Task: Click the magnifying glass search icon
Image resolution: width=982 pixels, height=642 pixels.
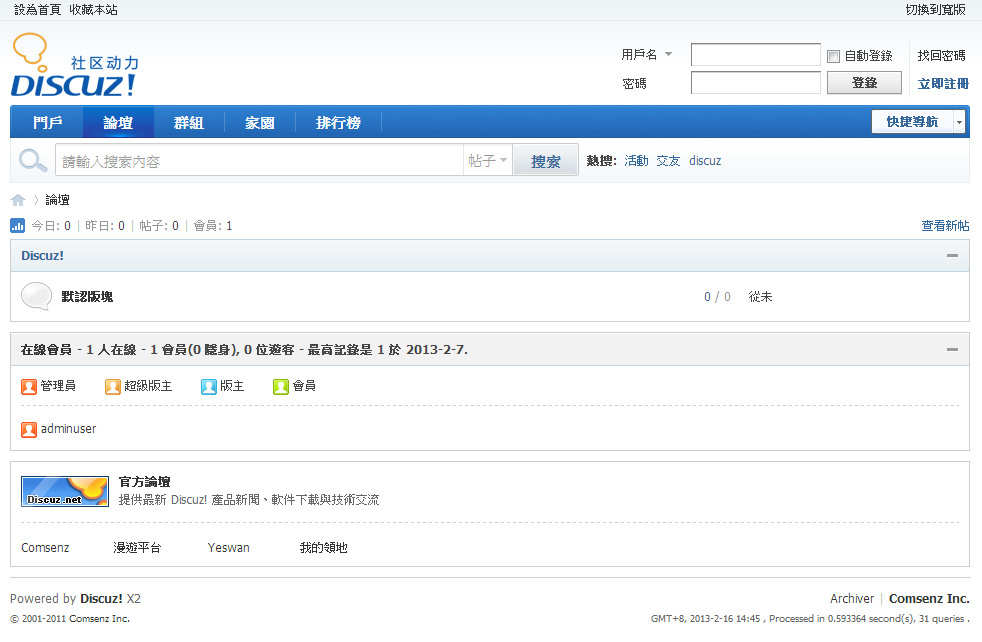Action: (x=33, y=161)
